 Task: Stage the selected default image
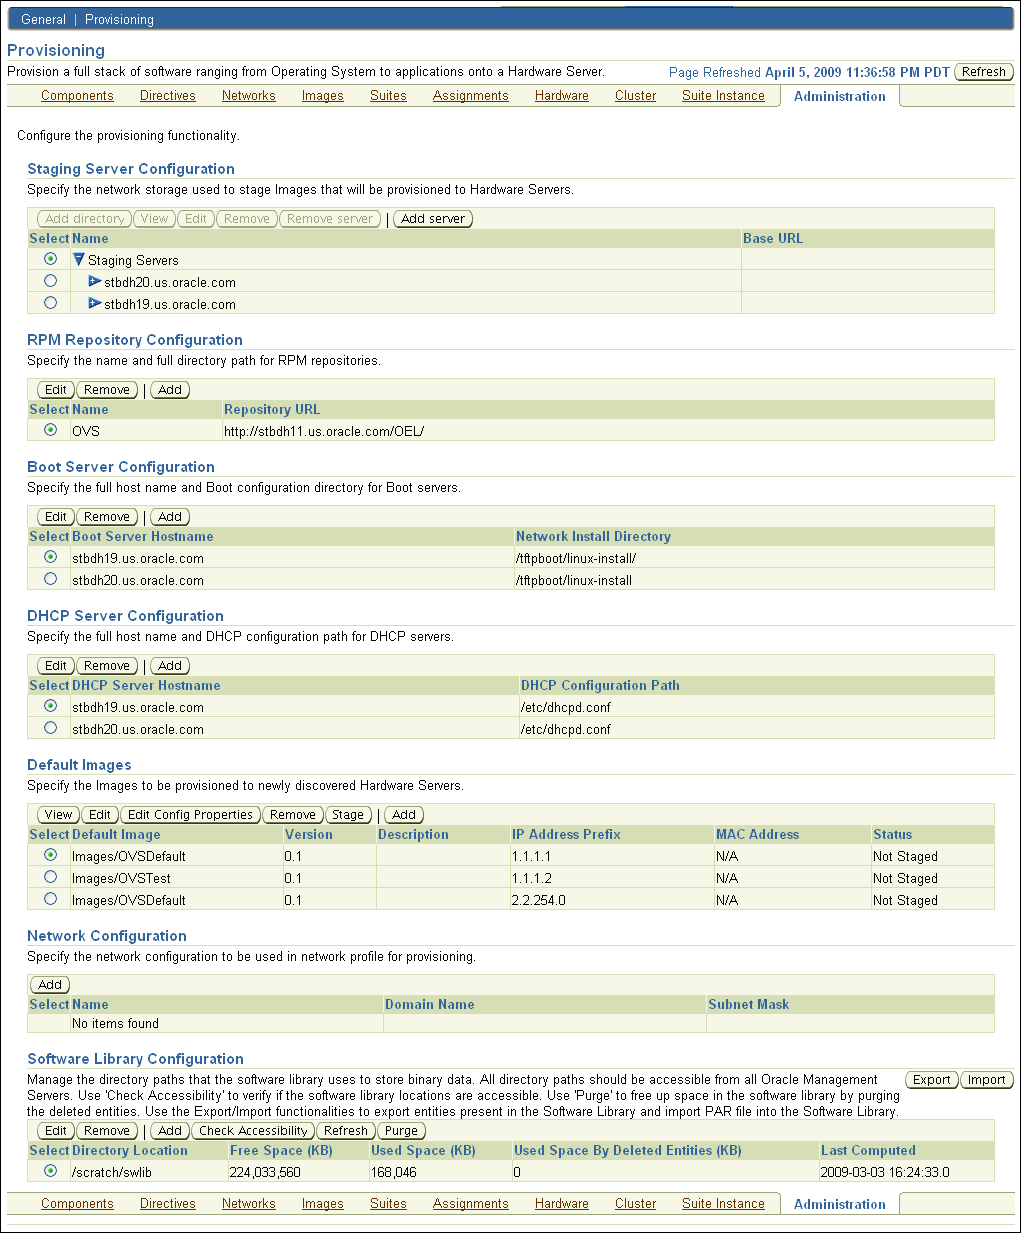click(348, 815)
